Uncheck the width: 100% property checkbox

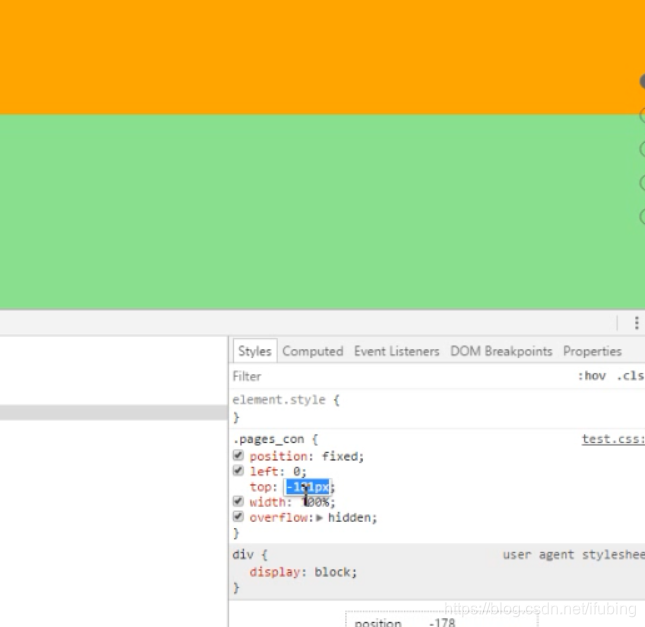tap(238, 501)
